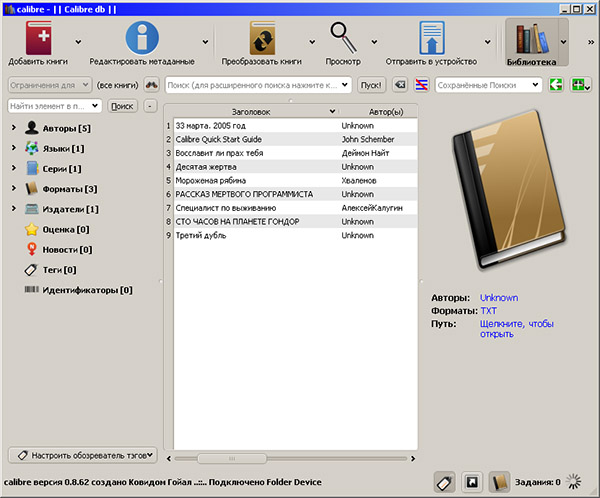Sort by the Author(s) column header
Viewport: 600px width, 498px height.
(x=377, y=112)
